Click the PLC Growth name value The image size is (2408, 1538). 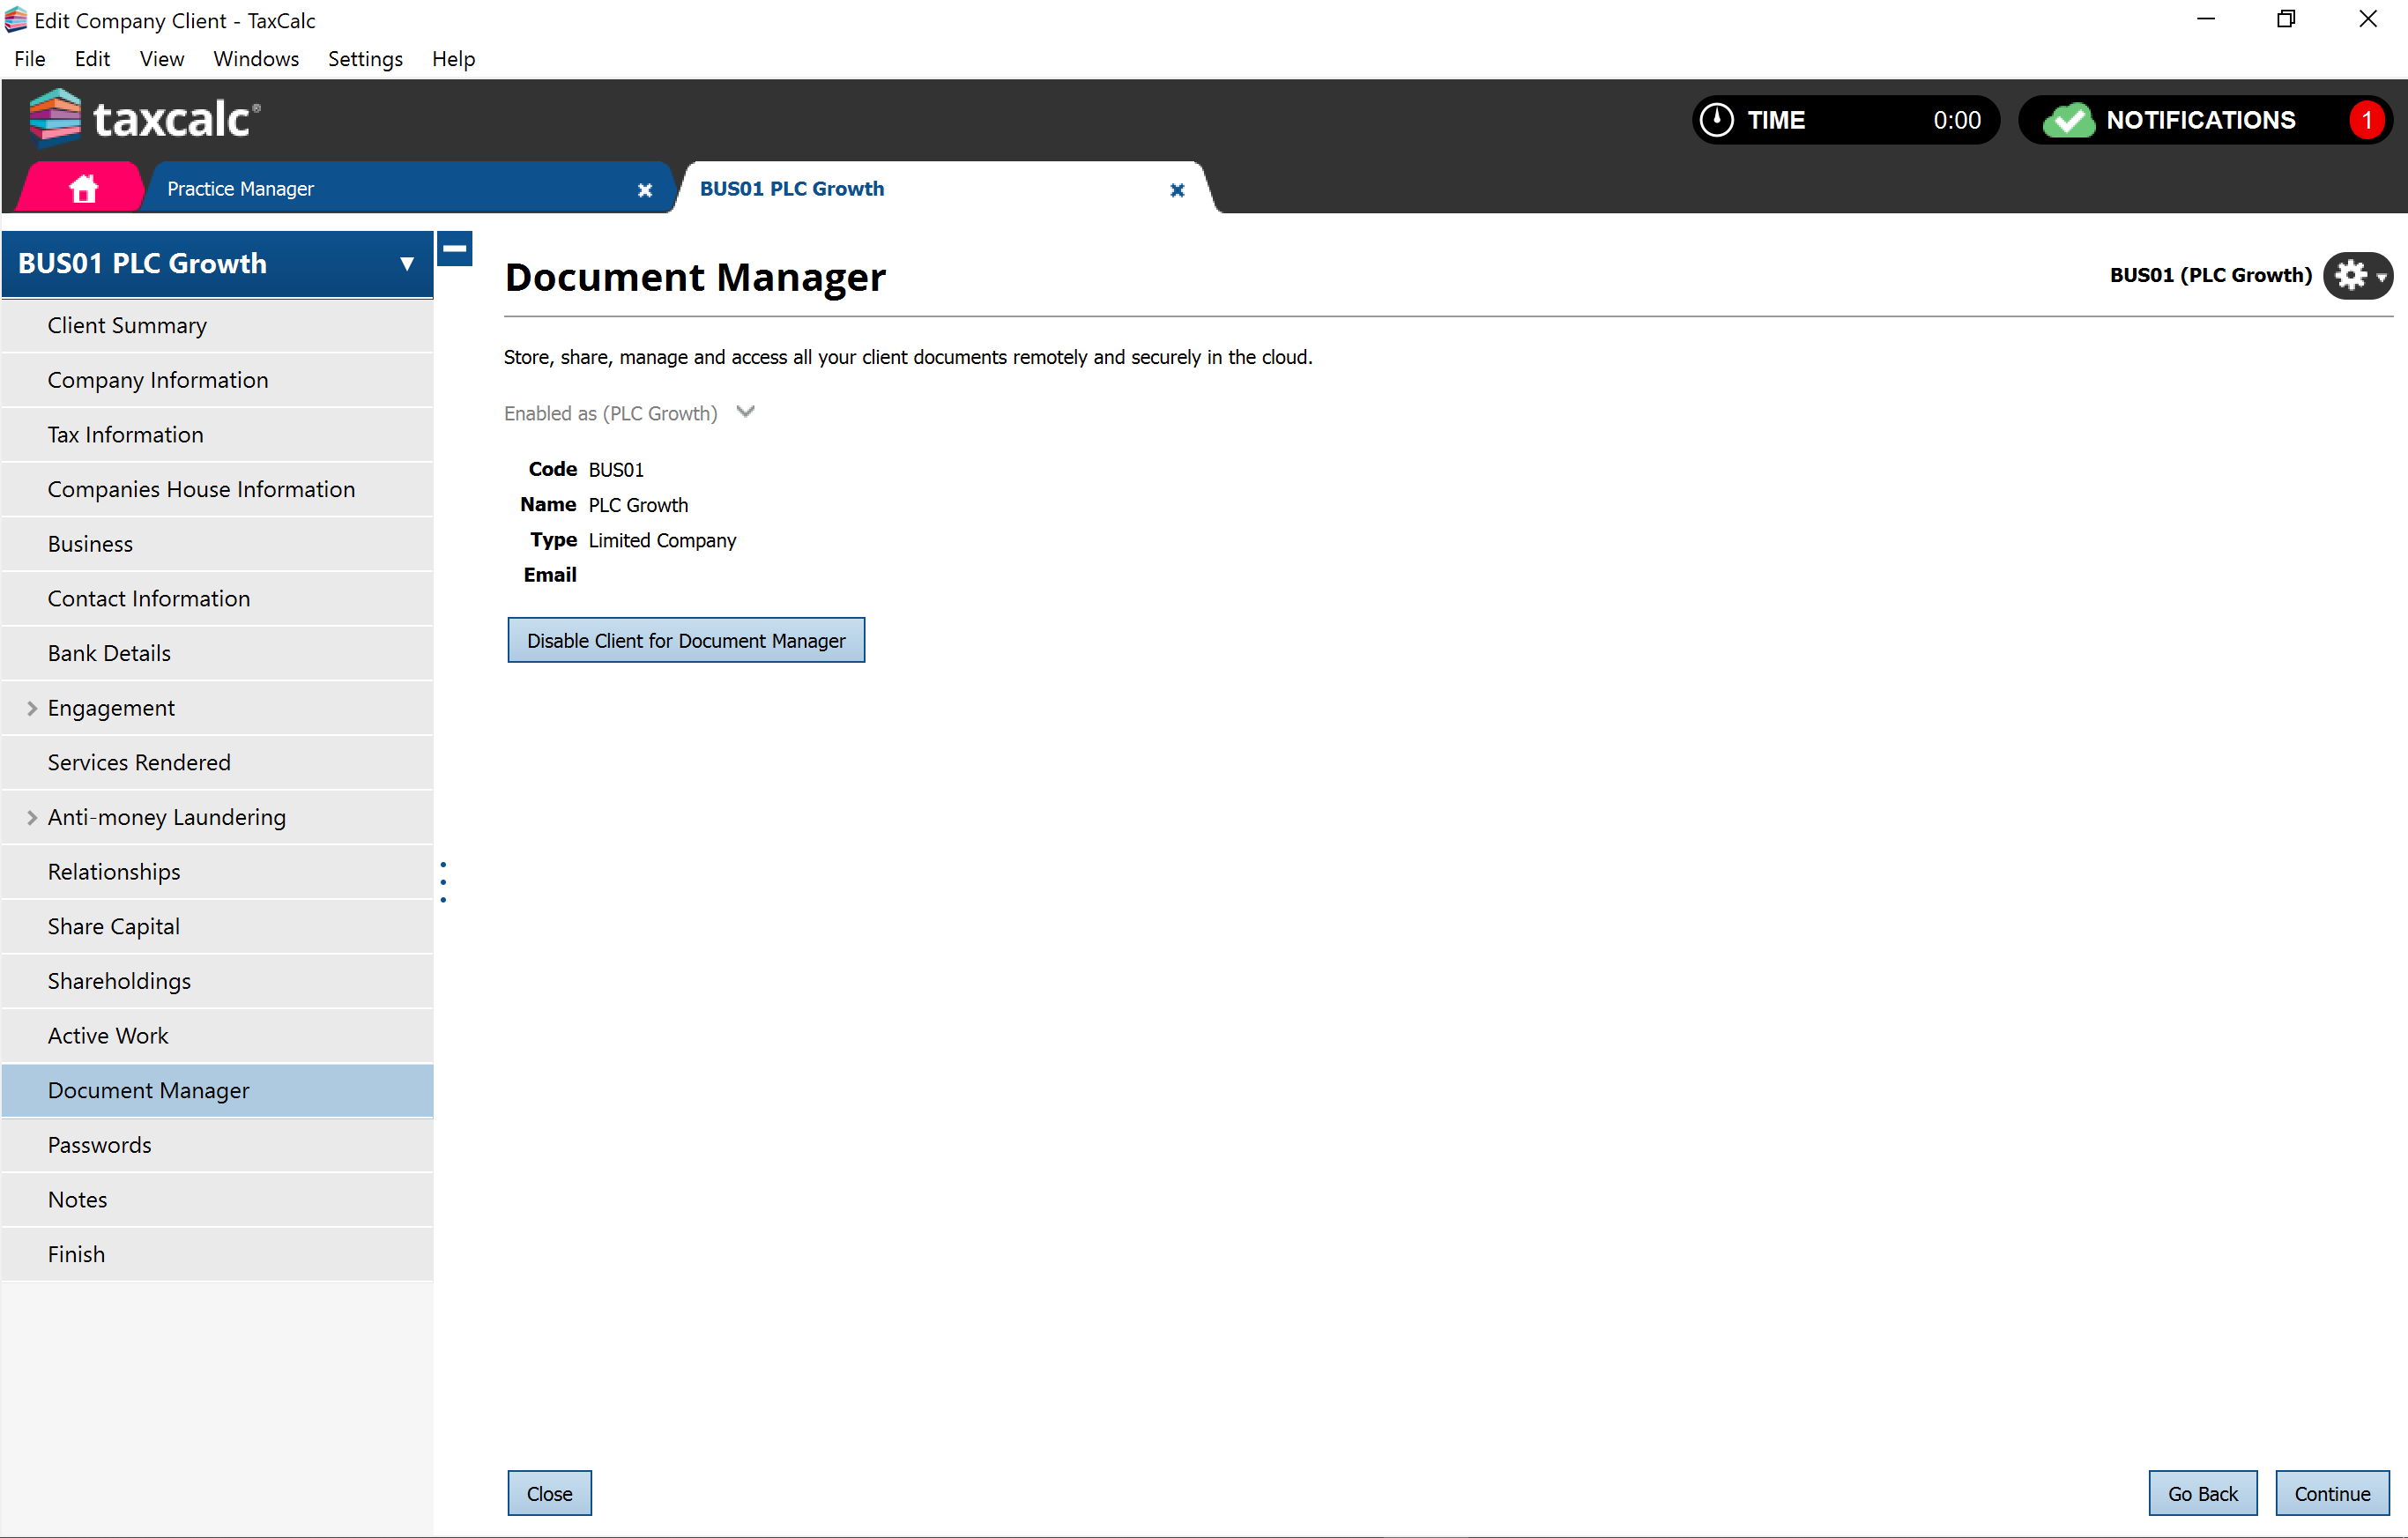(x=638, y=505)
